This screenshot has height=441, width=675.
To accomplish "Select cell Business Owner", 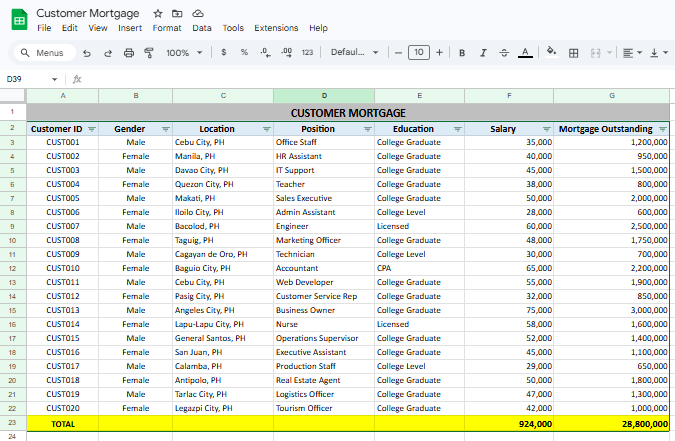I will (x=324, y=310).
